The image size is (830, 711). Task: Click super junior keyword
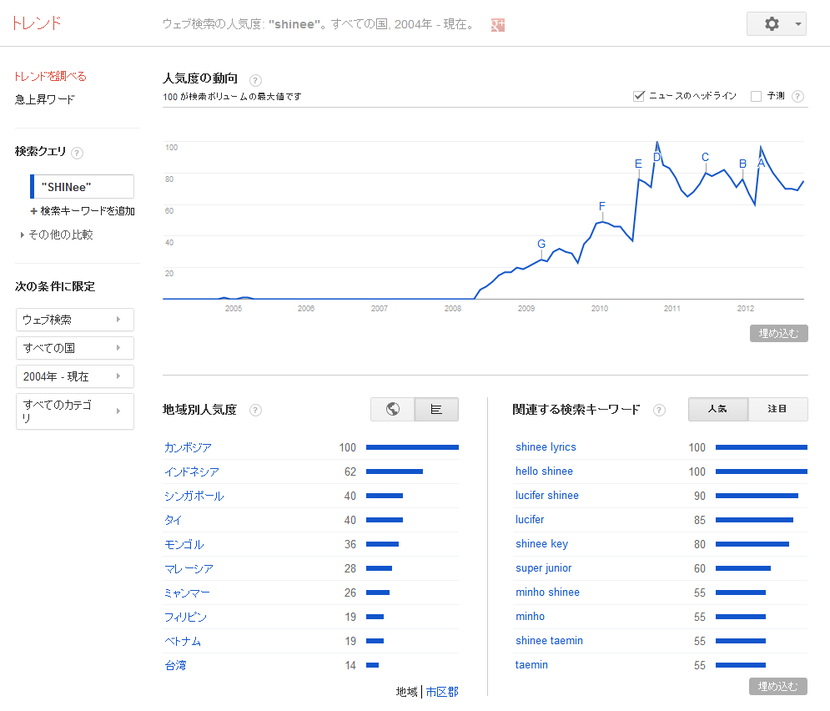point(544,568)
